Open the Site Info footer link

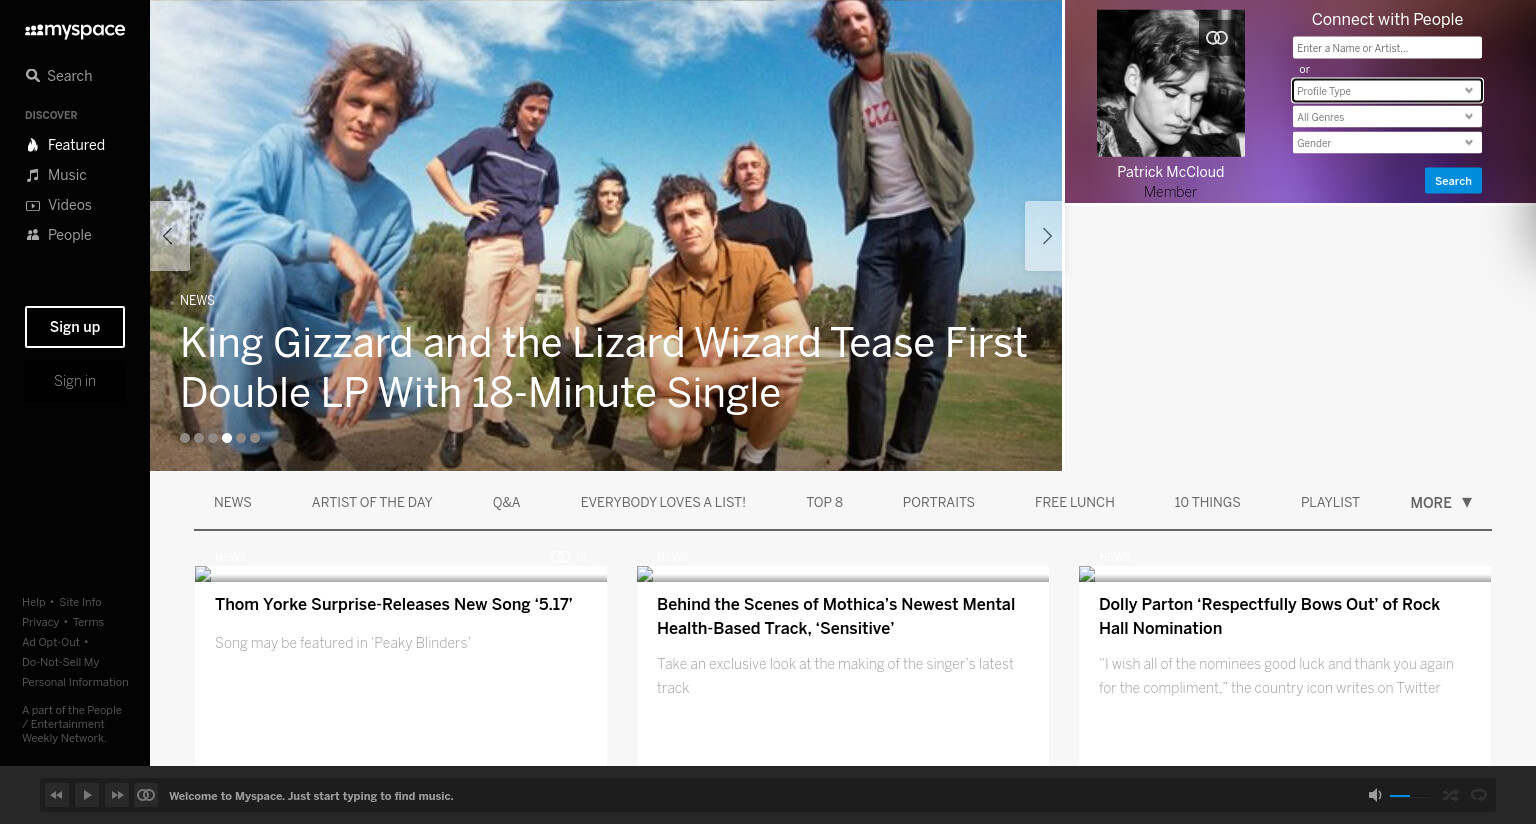pyautogui.click(x=80, y=602)
